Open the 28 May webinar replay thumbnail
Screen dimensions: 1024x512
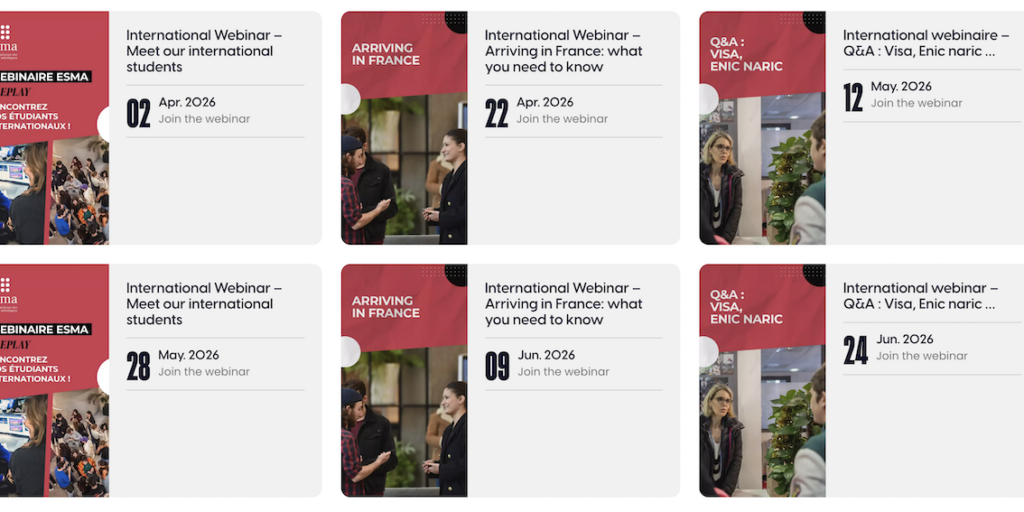[x=54, y=381]
